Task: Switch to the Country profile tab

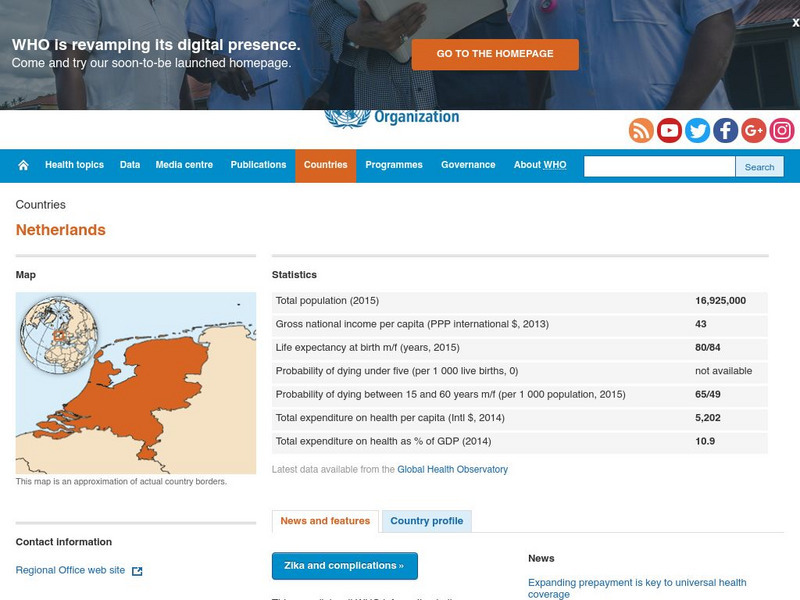Action: (427, 521)
